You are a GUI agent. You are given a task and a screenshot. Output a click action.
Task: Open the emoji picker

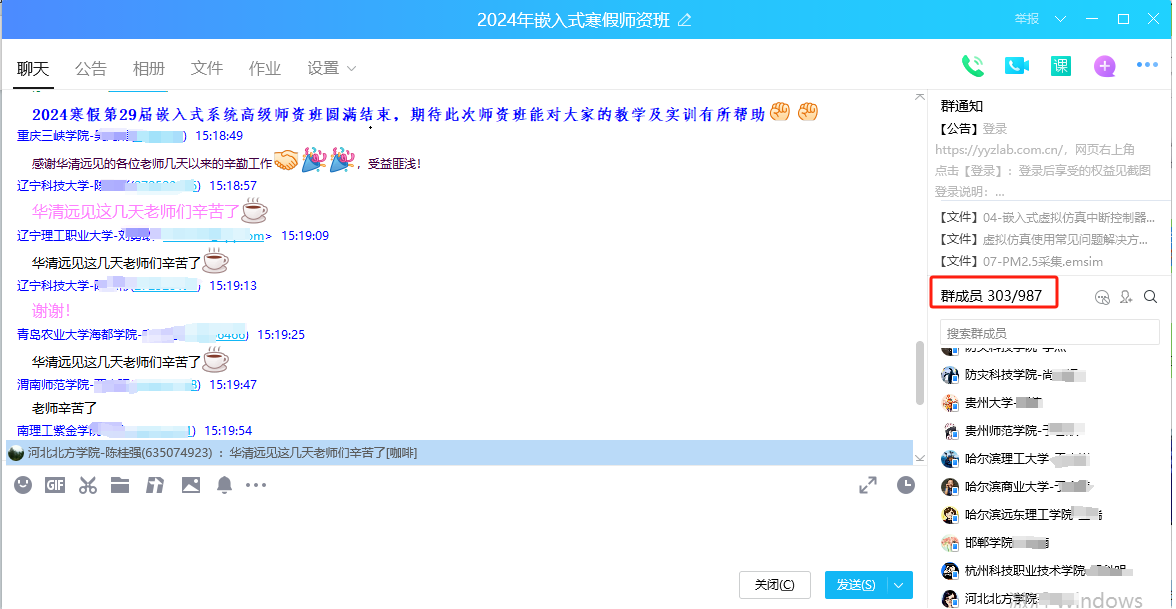pyautogui.click(x=23, y=485)
